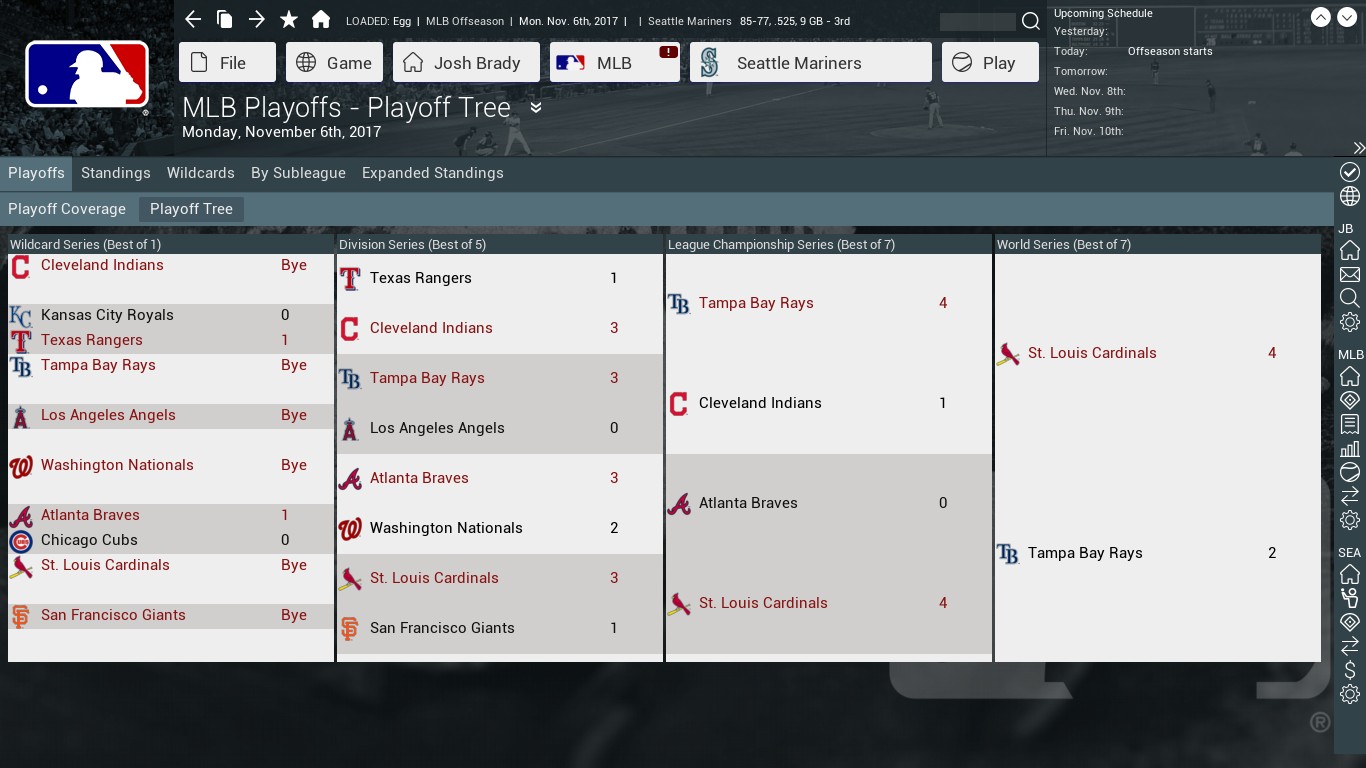
Task: Click the search input field
Action: click(978, 21)
